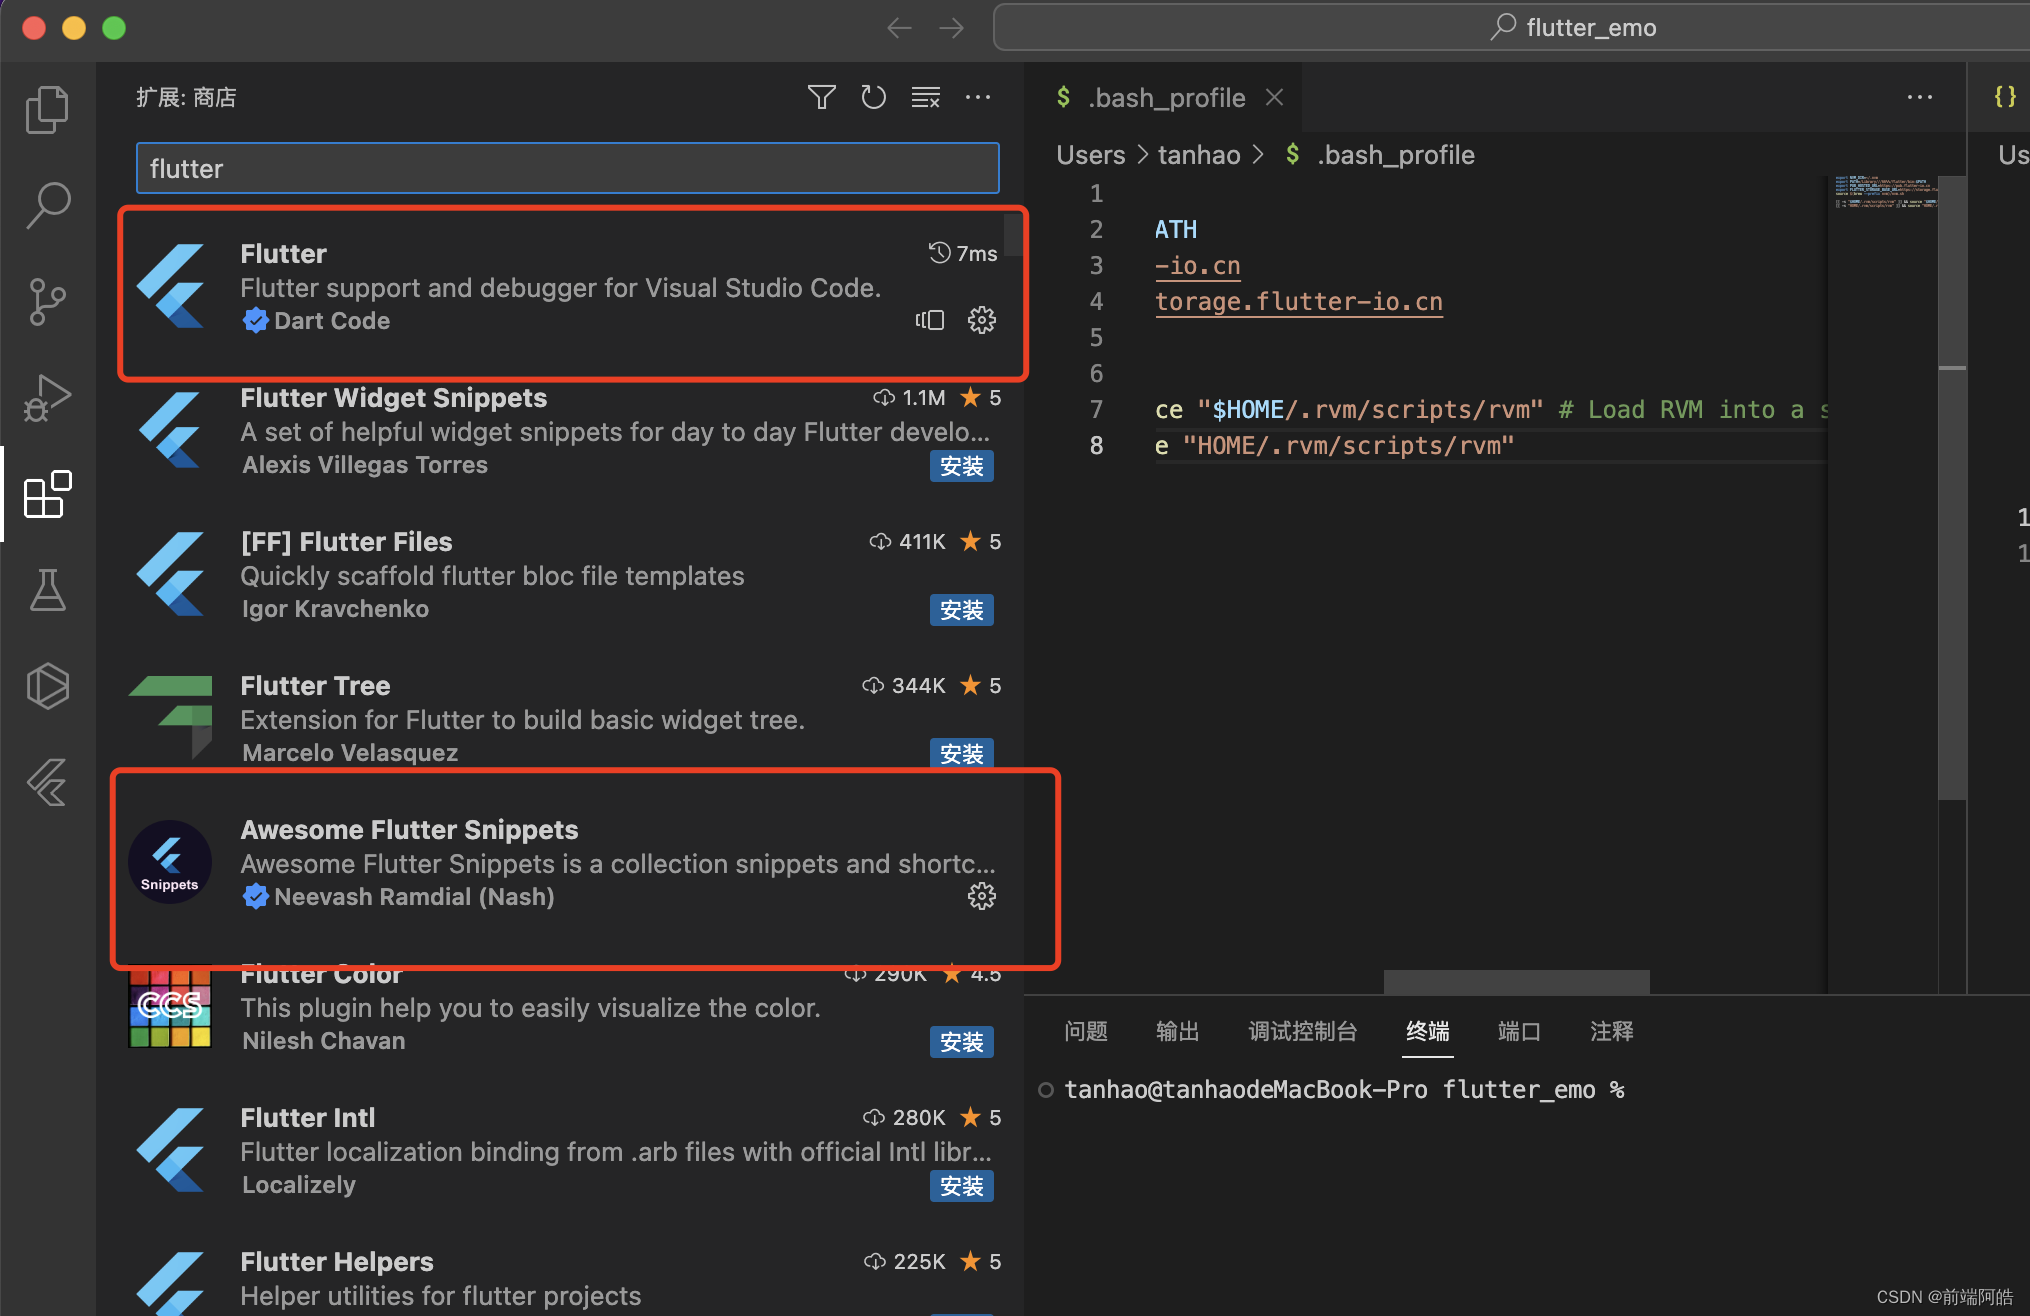The width and height of the screenshot is (2030, 1316).
Task: Open the 注释 panel tab
Action: pos(1612,1031)
